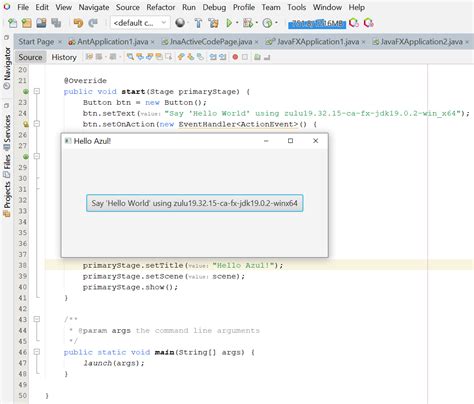The height and width of the screenshot is (404, 474).
Task: Click Find Next Occurrence icon
Action: 150,57
